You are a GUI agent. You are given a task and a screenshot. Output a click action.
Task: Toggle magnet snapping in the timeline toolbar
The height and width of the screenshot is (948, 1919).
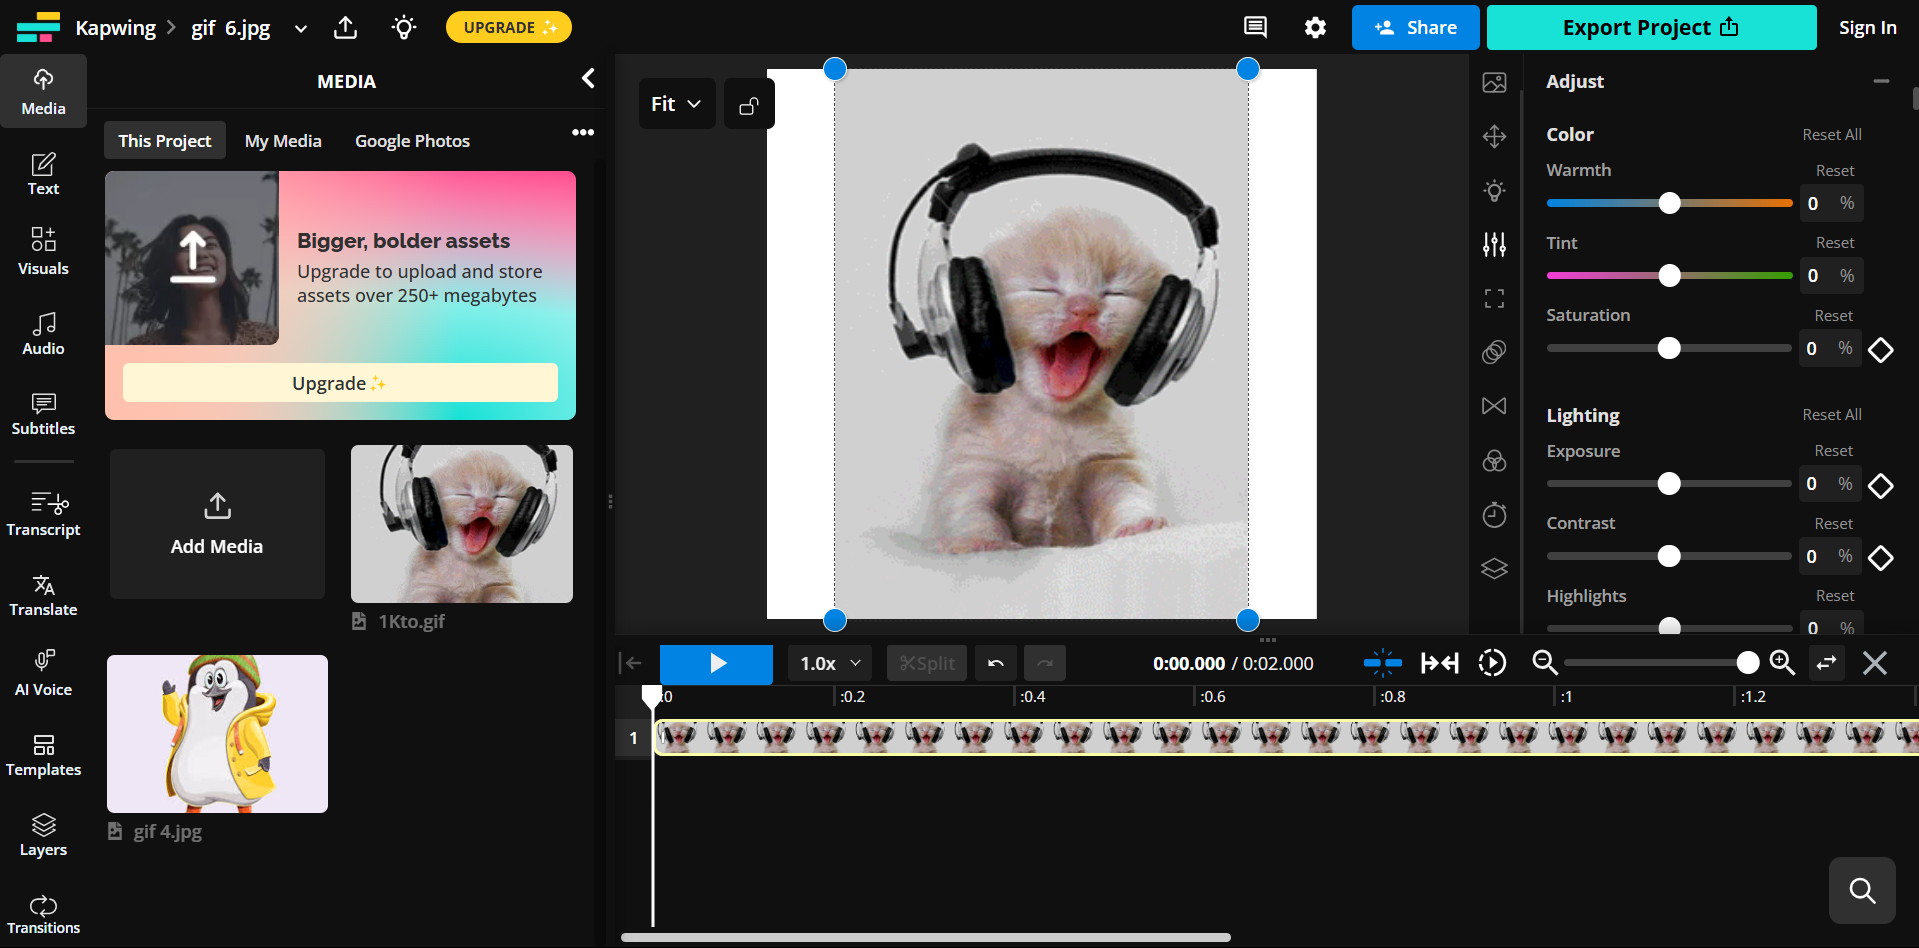point(1381,662)
